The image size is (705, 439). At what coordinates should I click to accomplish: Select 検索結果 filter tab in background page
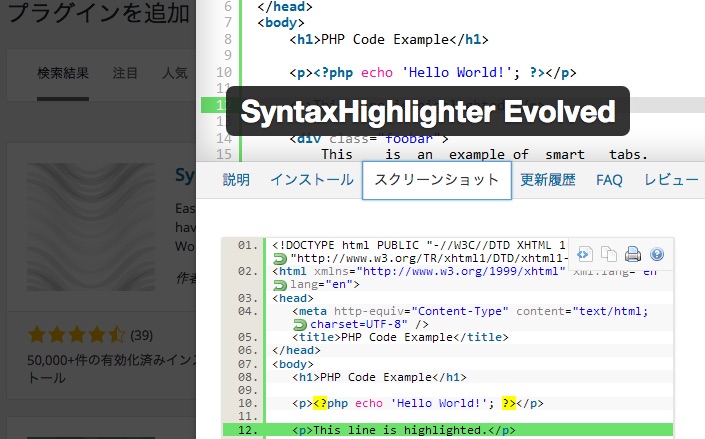(63, 73)
